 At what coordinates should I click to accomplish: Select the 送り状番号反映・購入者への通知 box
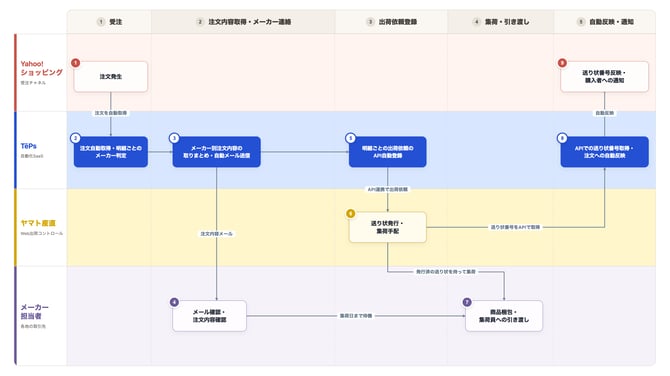tap(604, 76)
